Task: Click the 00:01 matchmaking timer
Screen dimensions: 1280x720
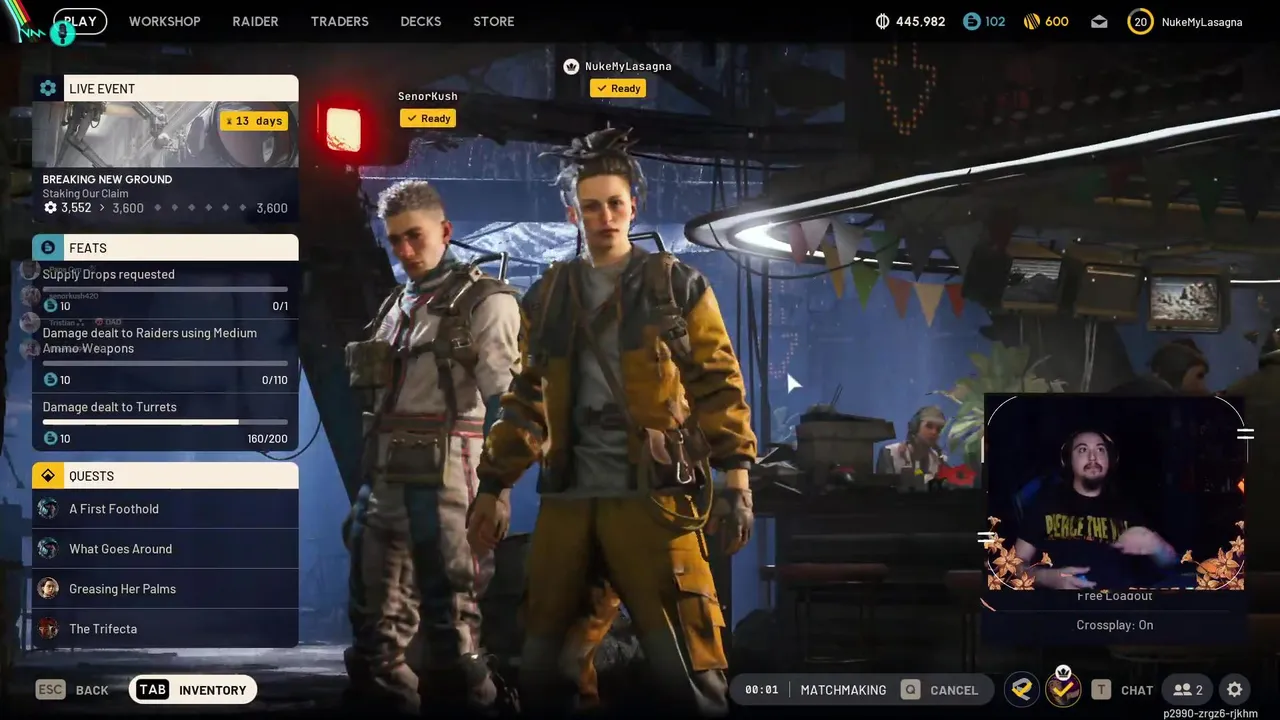Action: point(762,690)
